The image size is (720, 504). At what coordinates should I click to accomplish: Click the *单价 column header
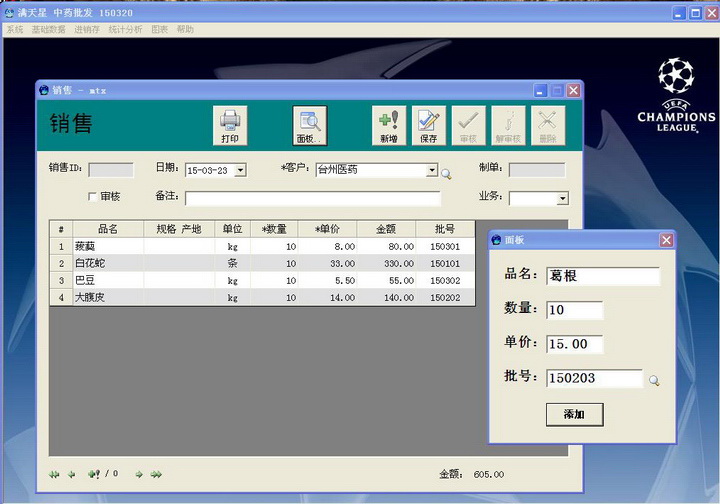pyautogui.click(x=328, y=229)
